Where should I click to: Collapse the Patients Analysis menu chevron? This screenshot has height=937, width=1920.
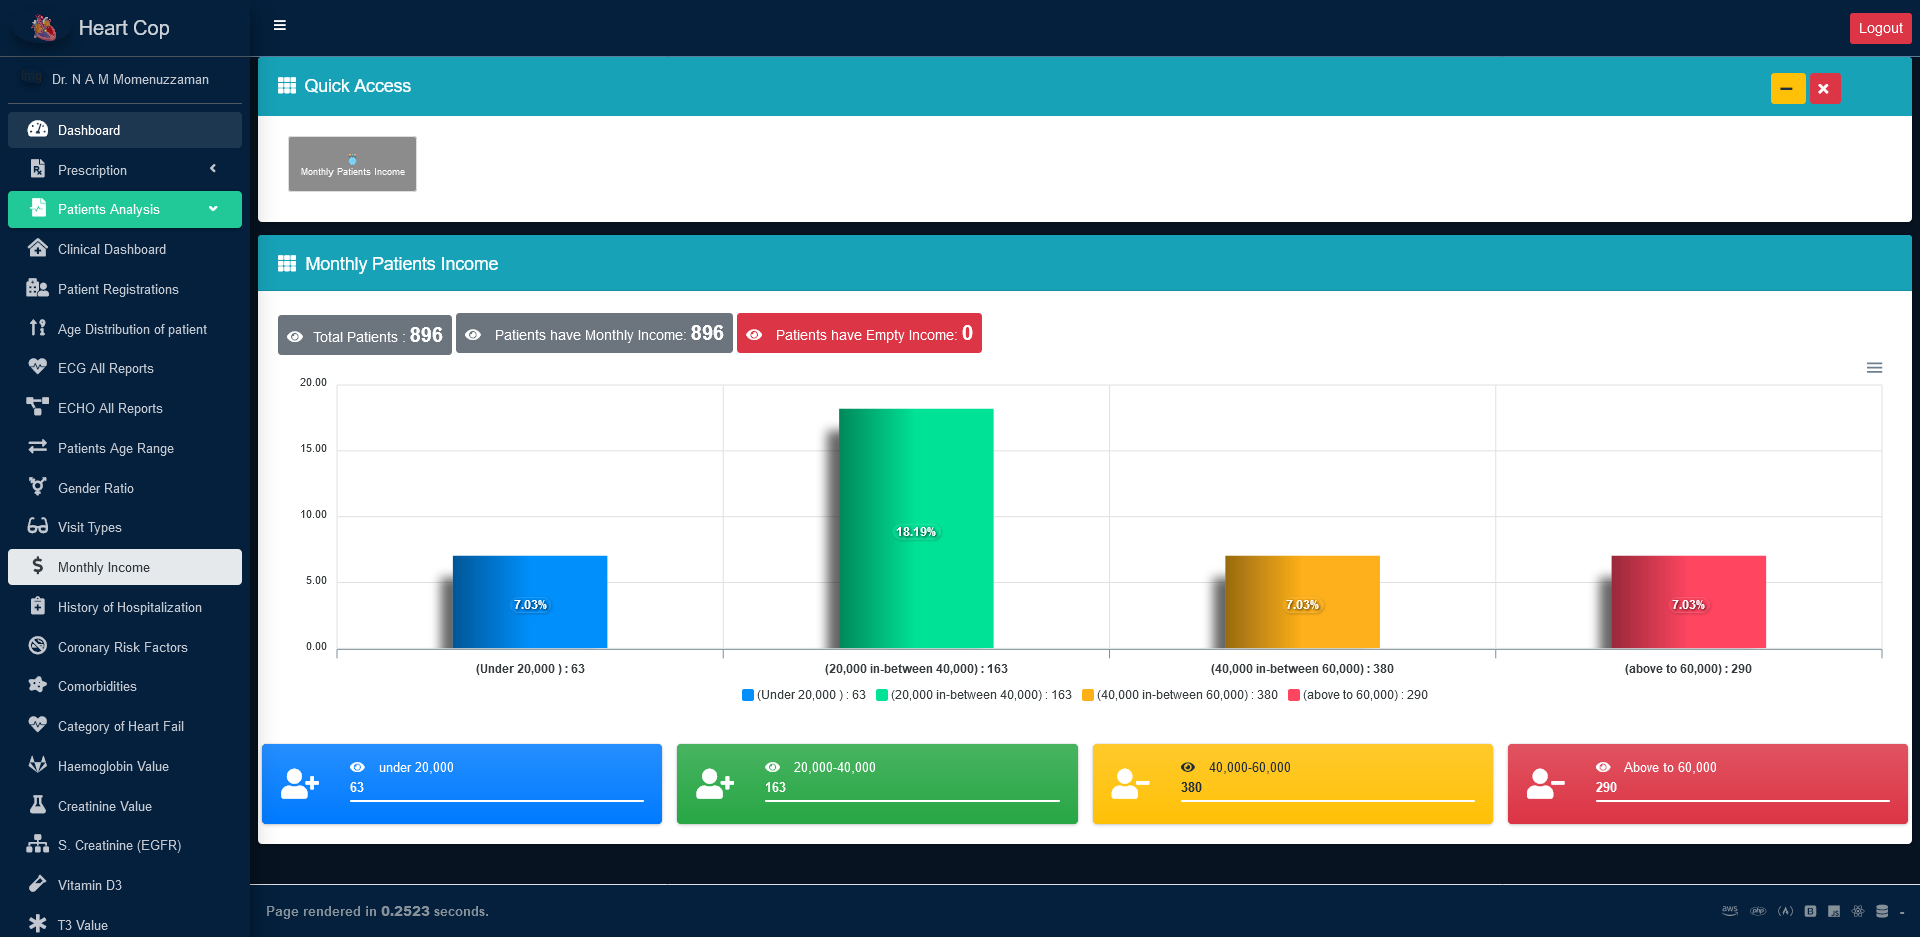coord(213,209)
